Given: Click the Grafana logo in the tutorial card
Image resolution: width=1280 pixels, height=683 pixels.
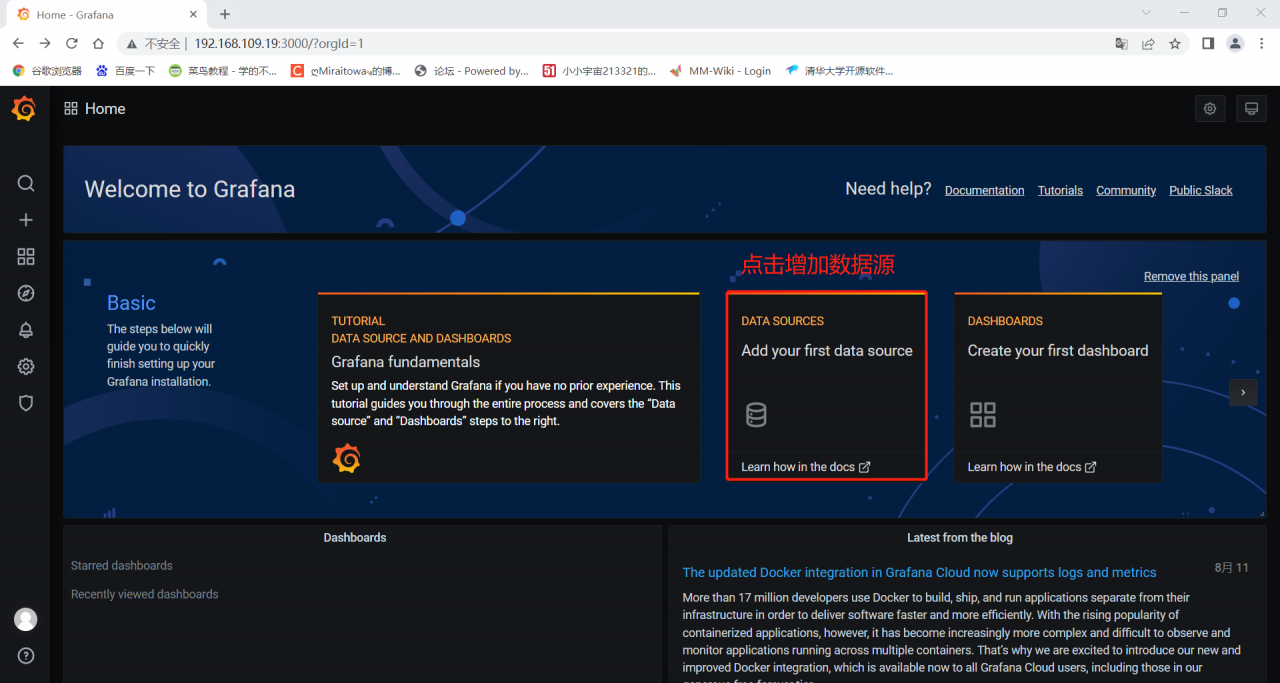Looking at the screenshot, I should [346, 459].
